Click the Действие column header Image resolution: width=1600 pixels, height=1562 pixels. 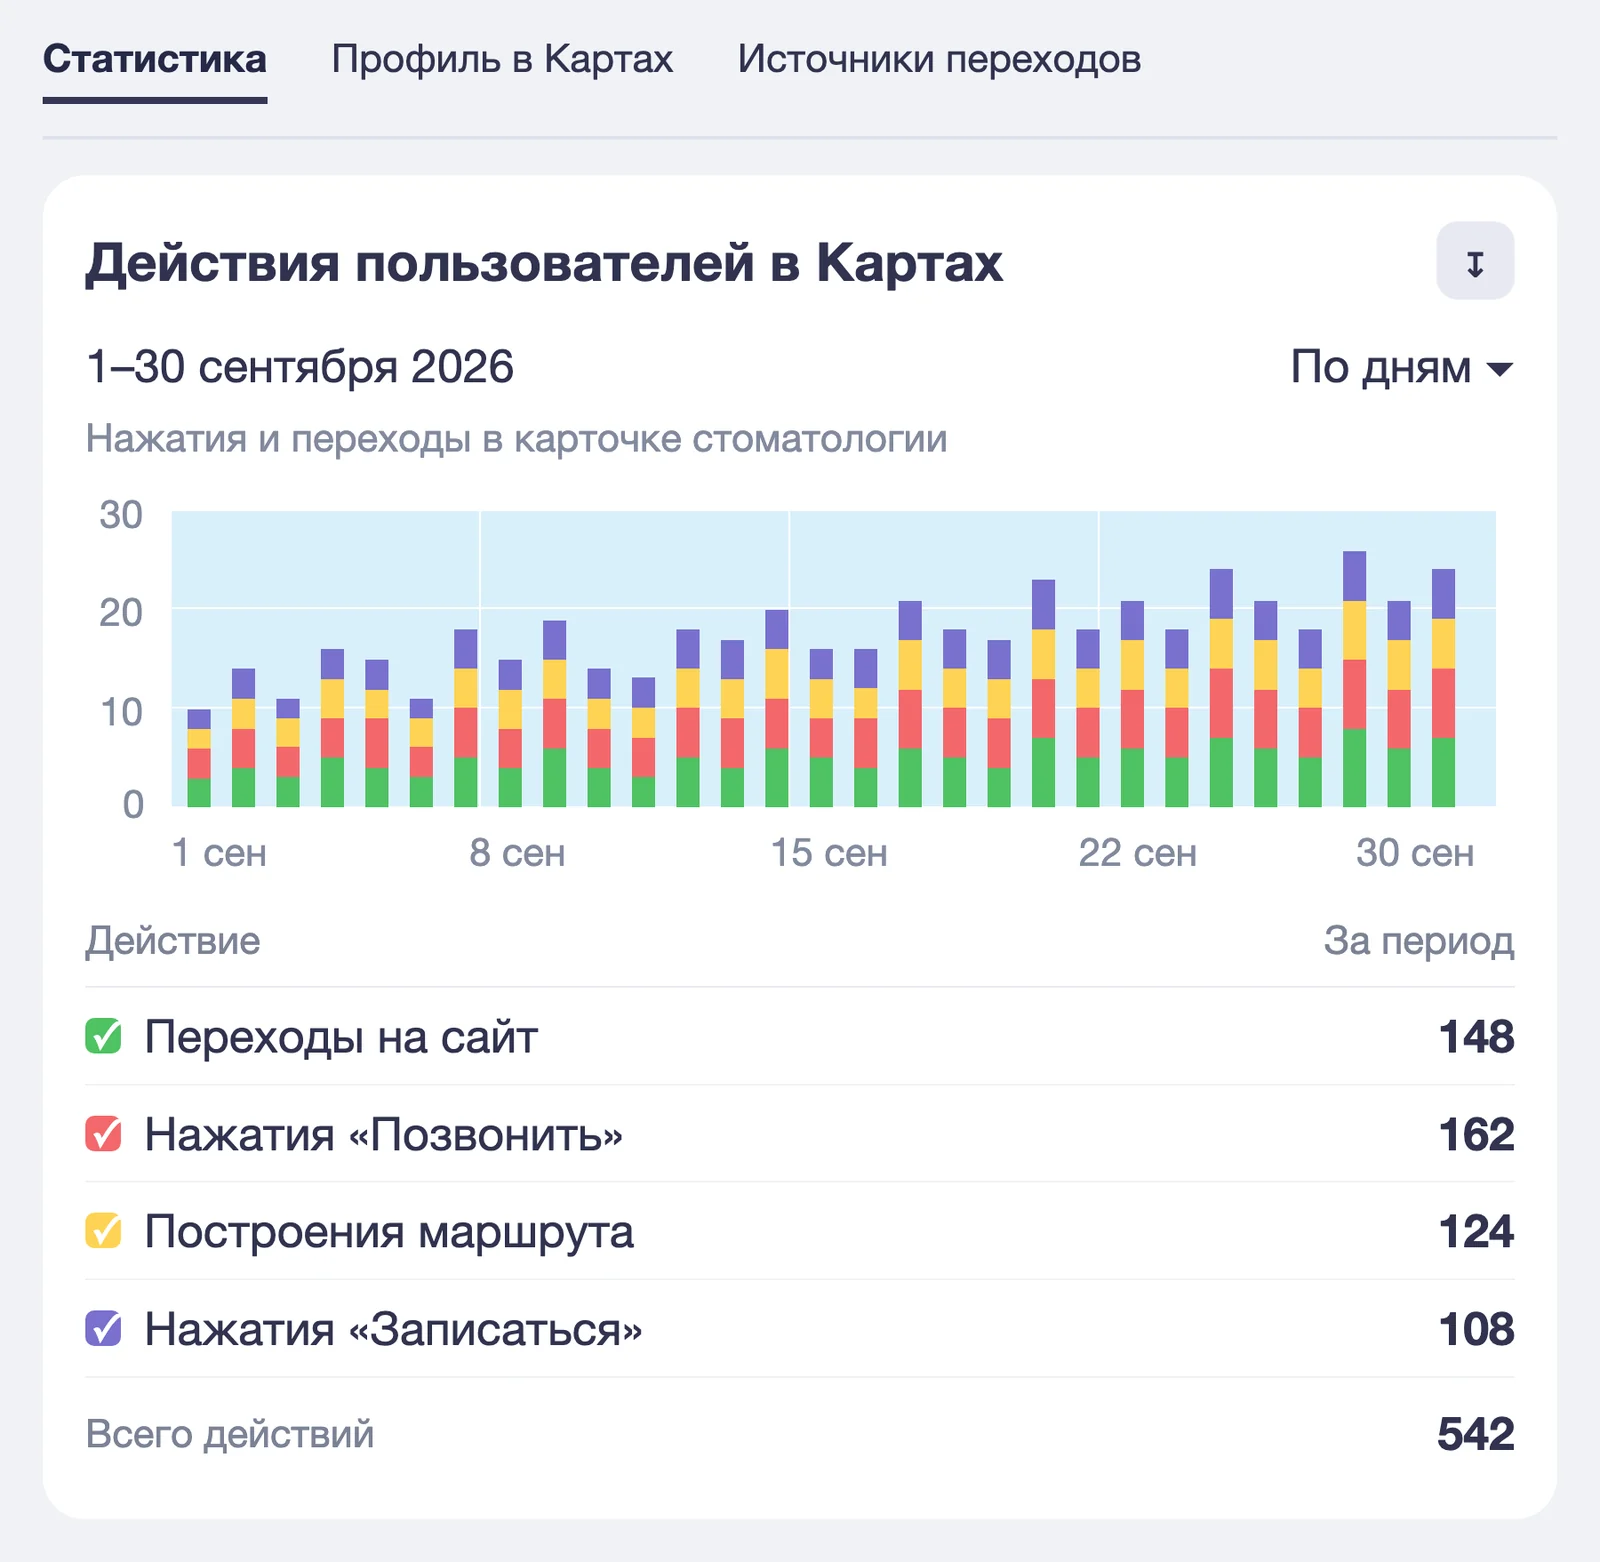tap(173, 941)
